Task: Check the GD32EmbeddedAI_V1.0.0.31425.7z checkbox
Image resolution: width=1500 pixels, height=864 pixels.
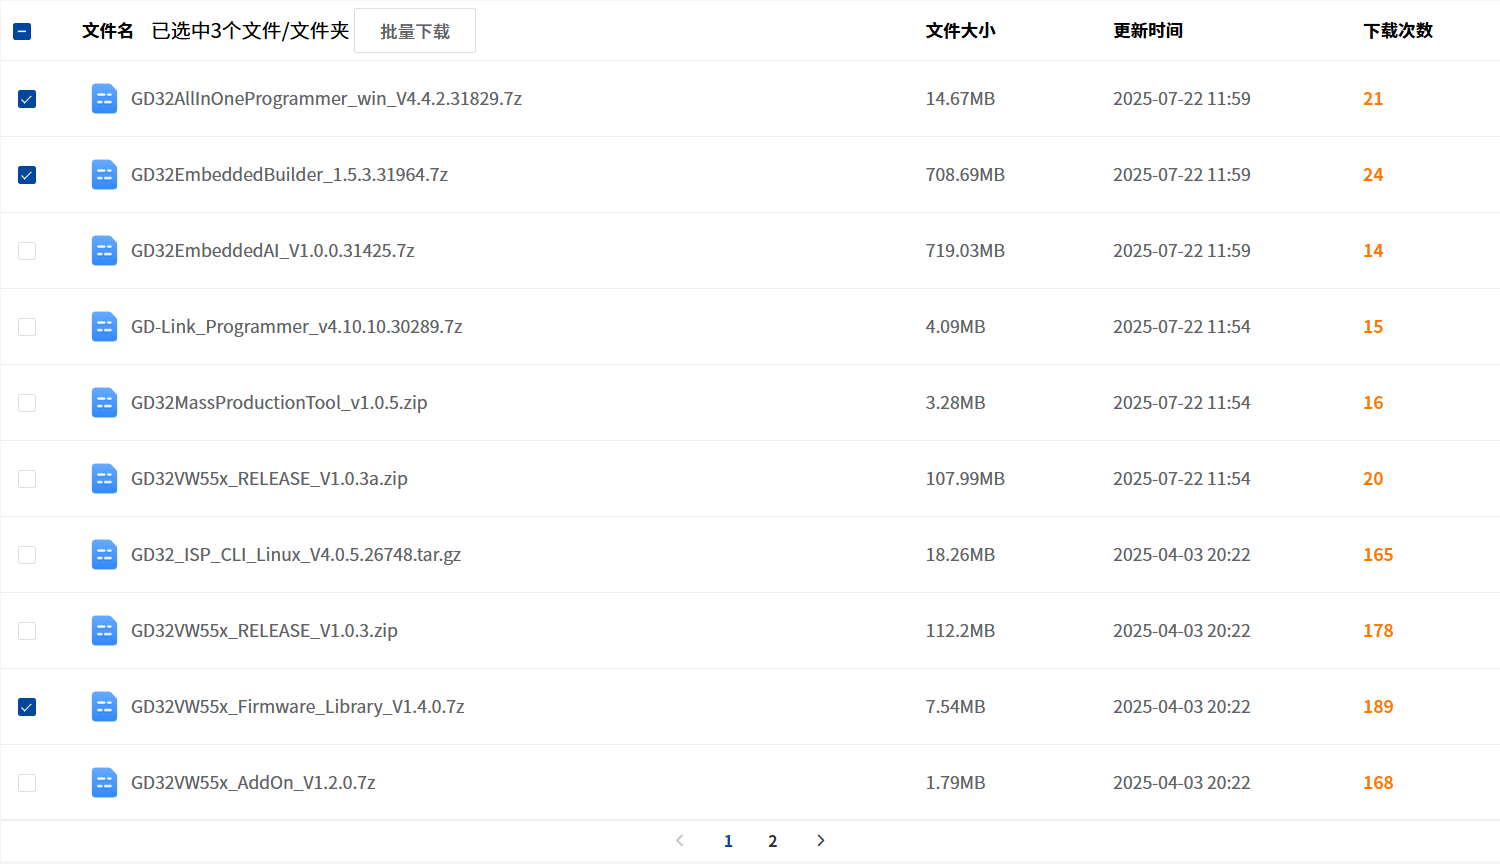Action: pos(27,251)
